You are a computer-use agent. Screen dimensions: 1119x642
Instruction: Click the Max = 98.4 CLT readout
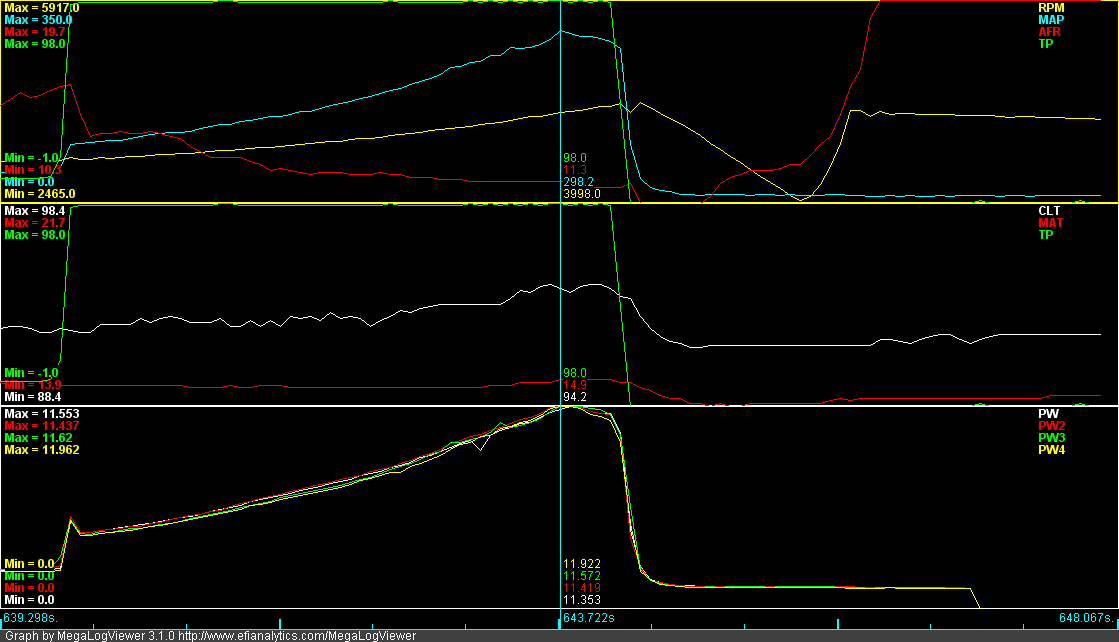pos(34,211)
